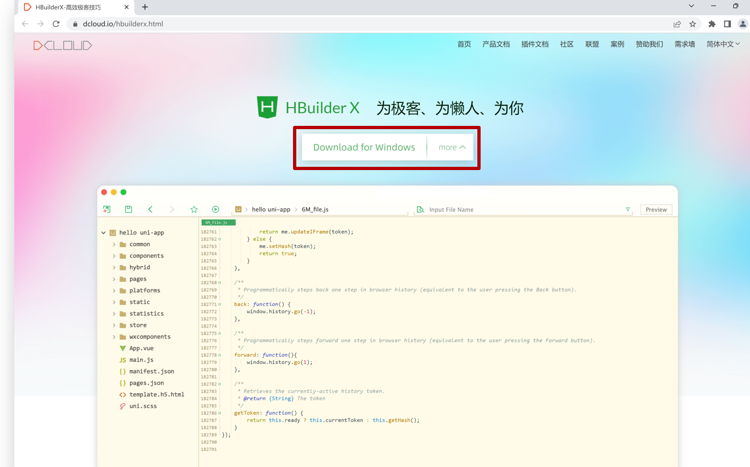Screen dimensions: 750x467
Task: Click the filter funnel icon near Preview
Action: pyautogui.click(x=628, y=210)
